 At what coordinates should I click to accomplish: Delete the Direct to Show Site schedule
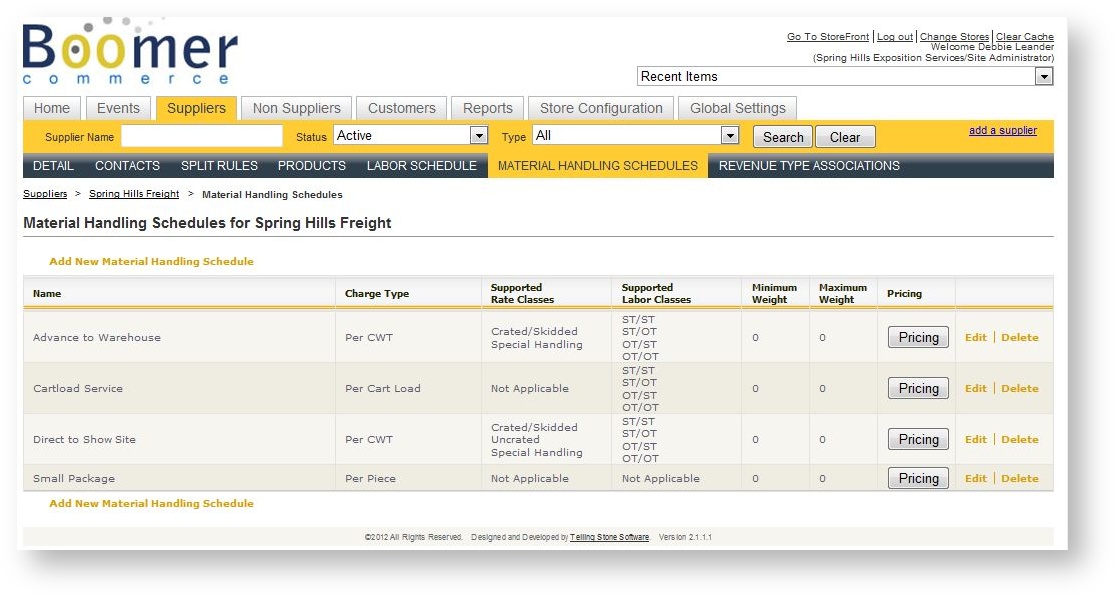(1019, 439)
